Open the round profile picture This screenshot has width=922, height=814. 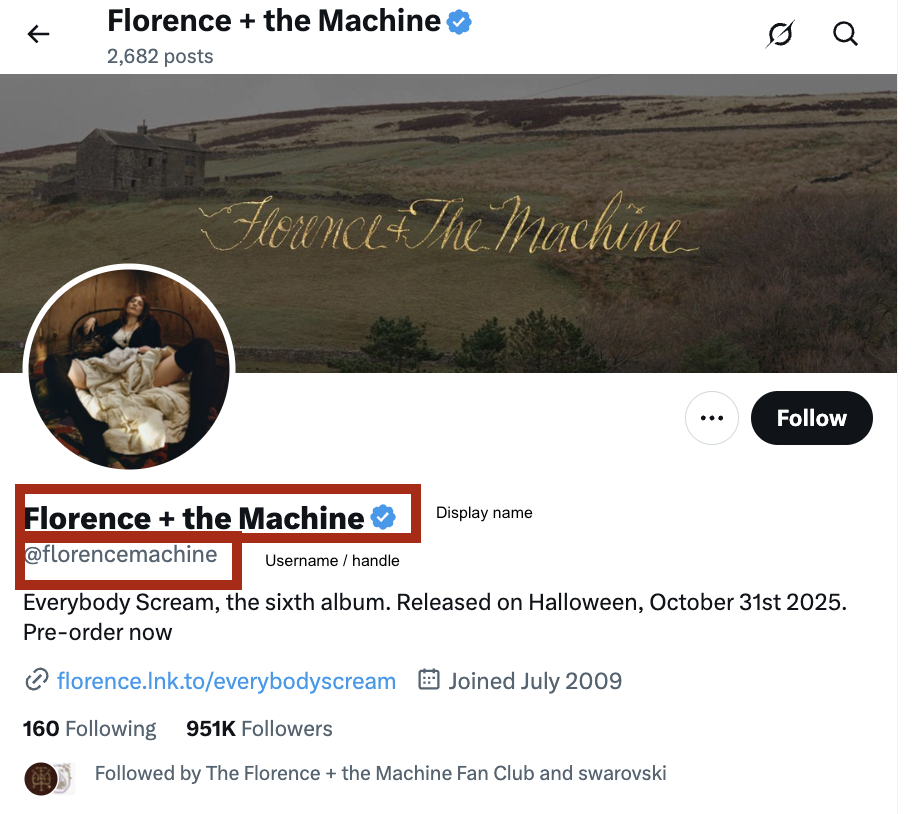[x=129, y=368]
